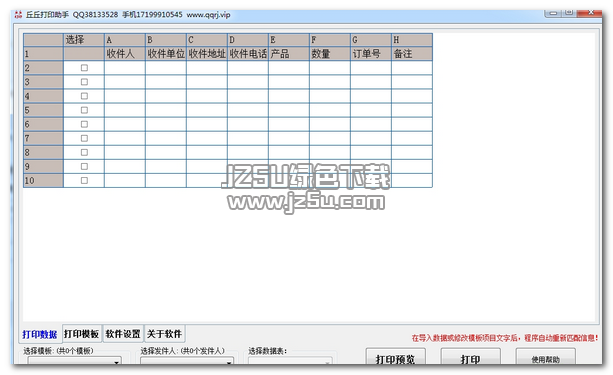Click the 打印 button

[470, 357]
